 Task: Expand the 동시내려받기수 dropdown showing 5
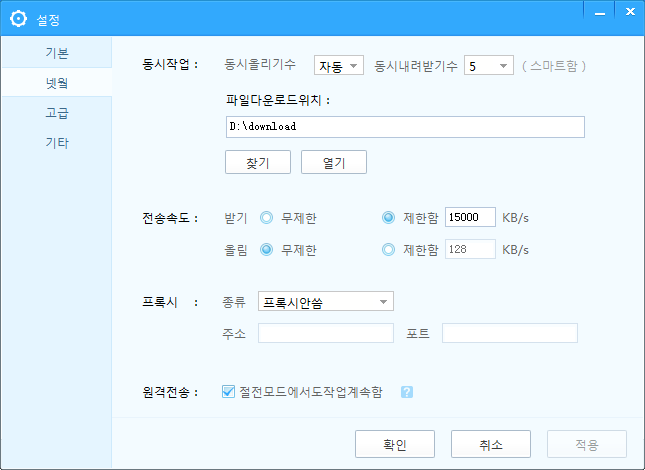point(489,65)
